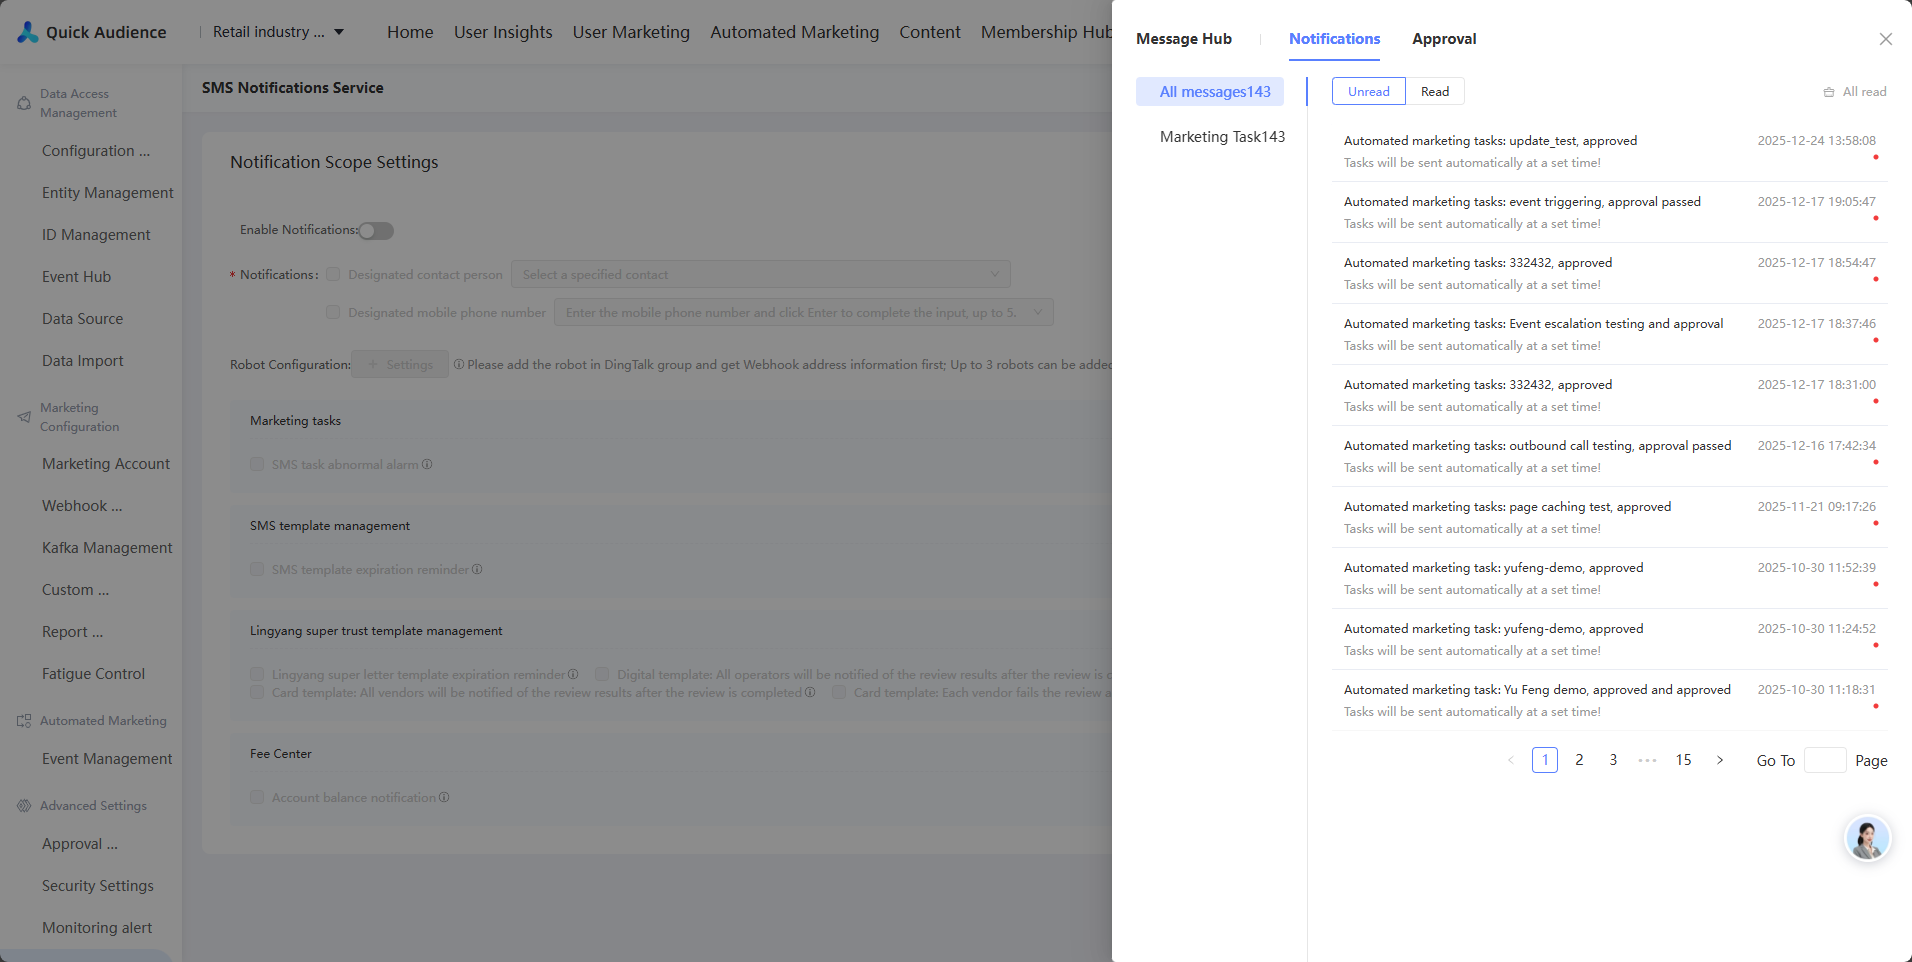Open the update_test approved notification
The width and height of the screenshot is (1912, 962).
pos(1610,151)
